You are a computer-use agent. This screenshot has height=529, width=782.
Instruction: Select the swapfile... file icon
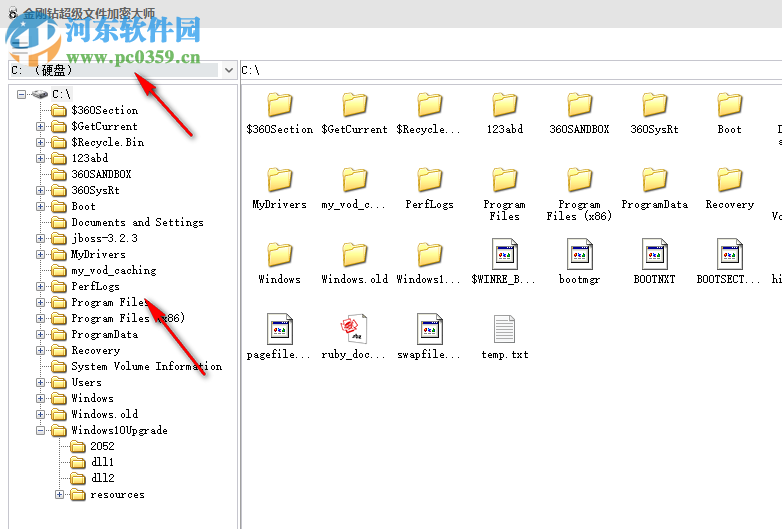tap(429, 329)
